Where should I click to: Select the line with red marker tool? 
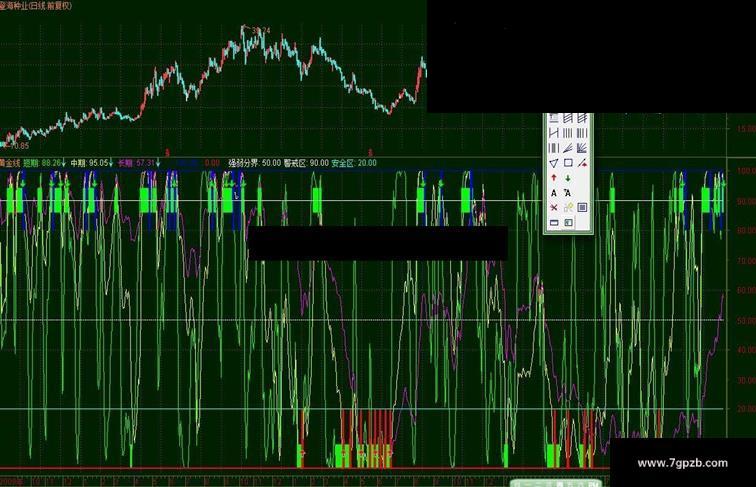click(x=582, y=163)
